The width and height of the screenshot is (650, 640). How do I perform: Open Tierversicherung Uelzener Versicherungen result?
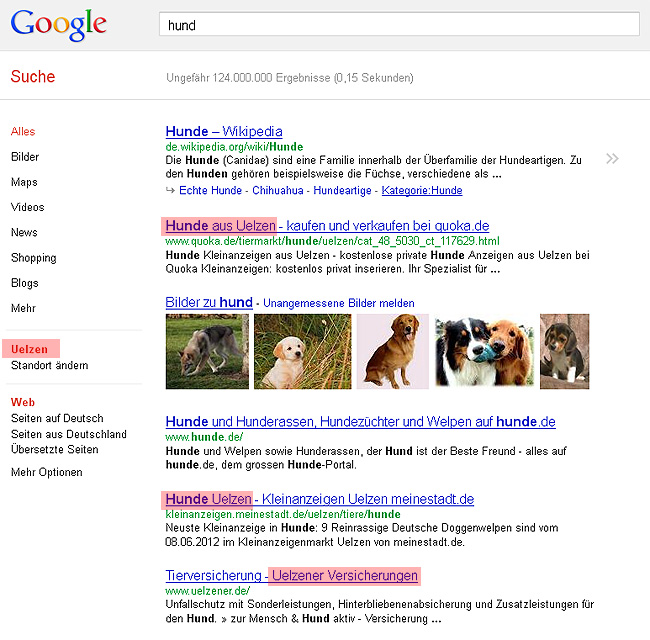[x=291, y=576]
